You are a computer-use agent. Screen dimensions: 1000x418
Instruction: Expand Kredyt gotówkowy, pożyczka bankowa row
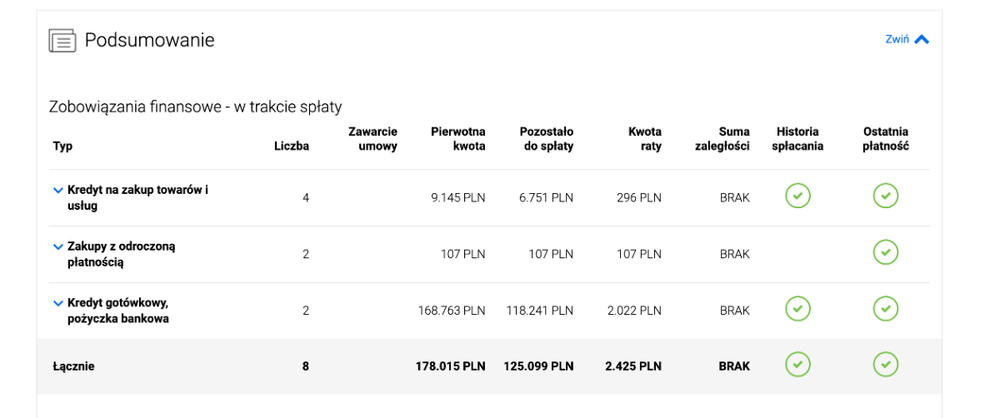pyautogui.click(x=58, y=303)
